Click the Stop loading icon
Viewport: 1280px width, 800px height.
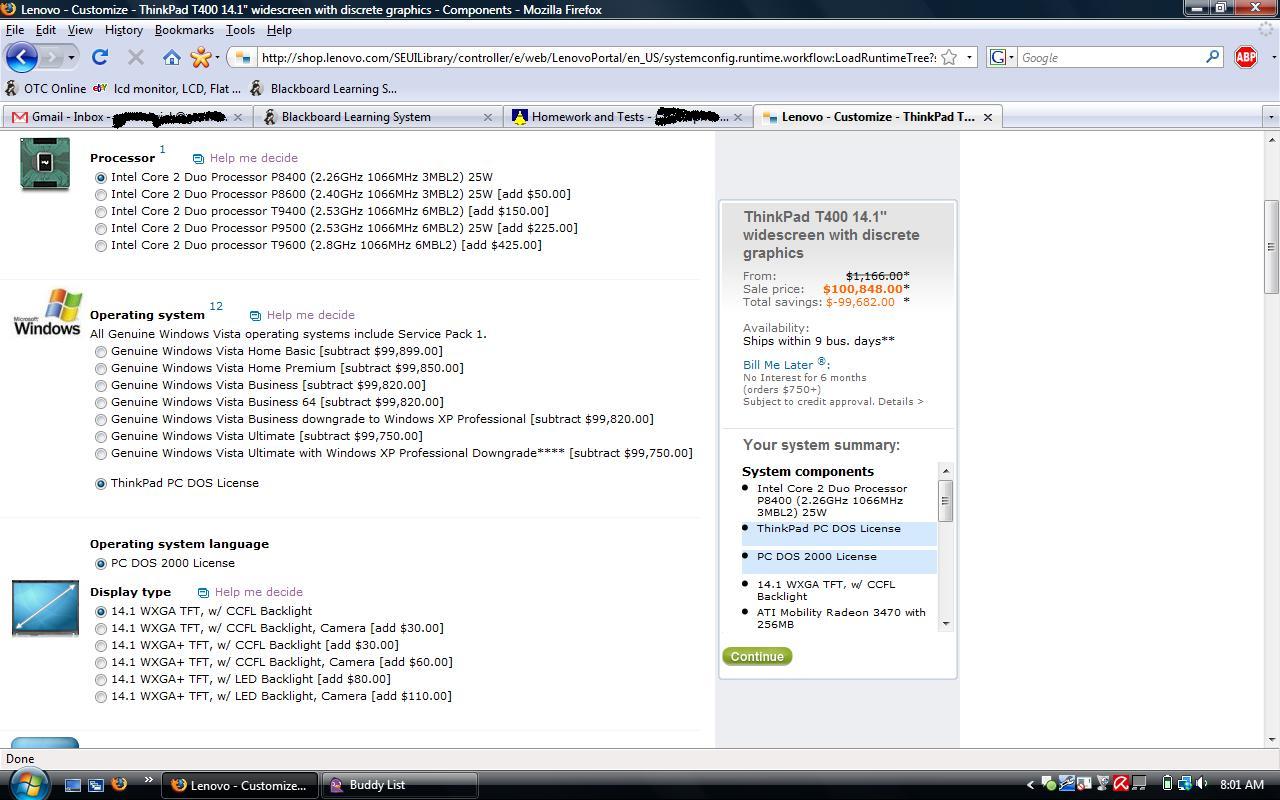pos(136,57)
